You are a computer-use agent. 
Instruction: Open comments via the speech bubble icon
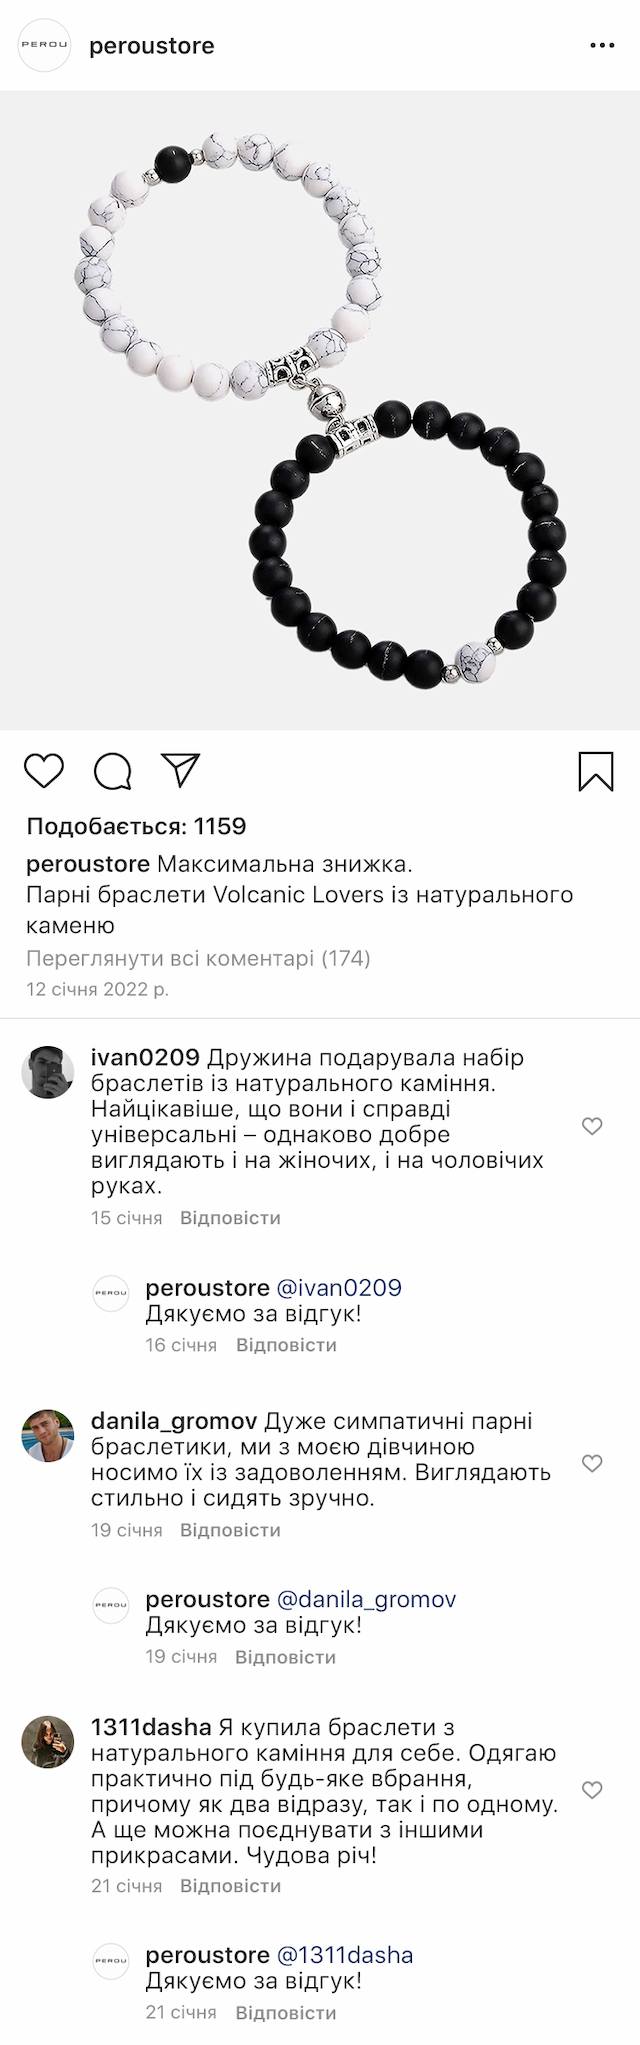[113, 771]
